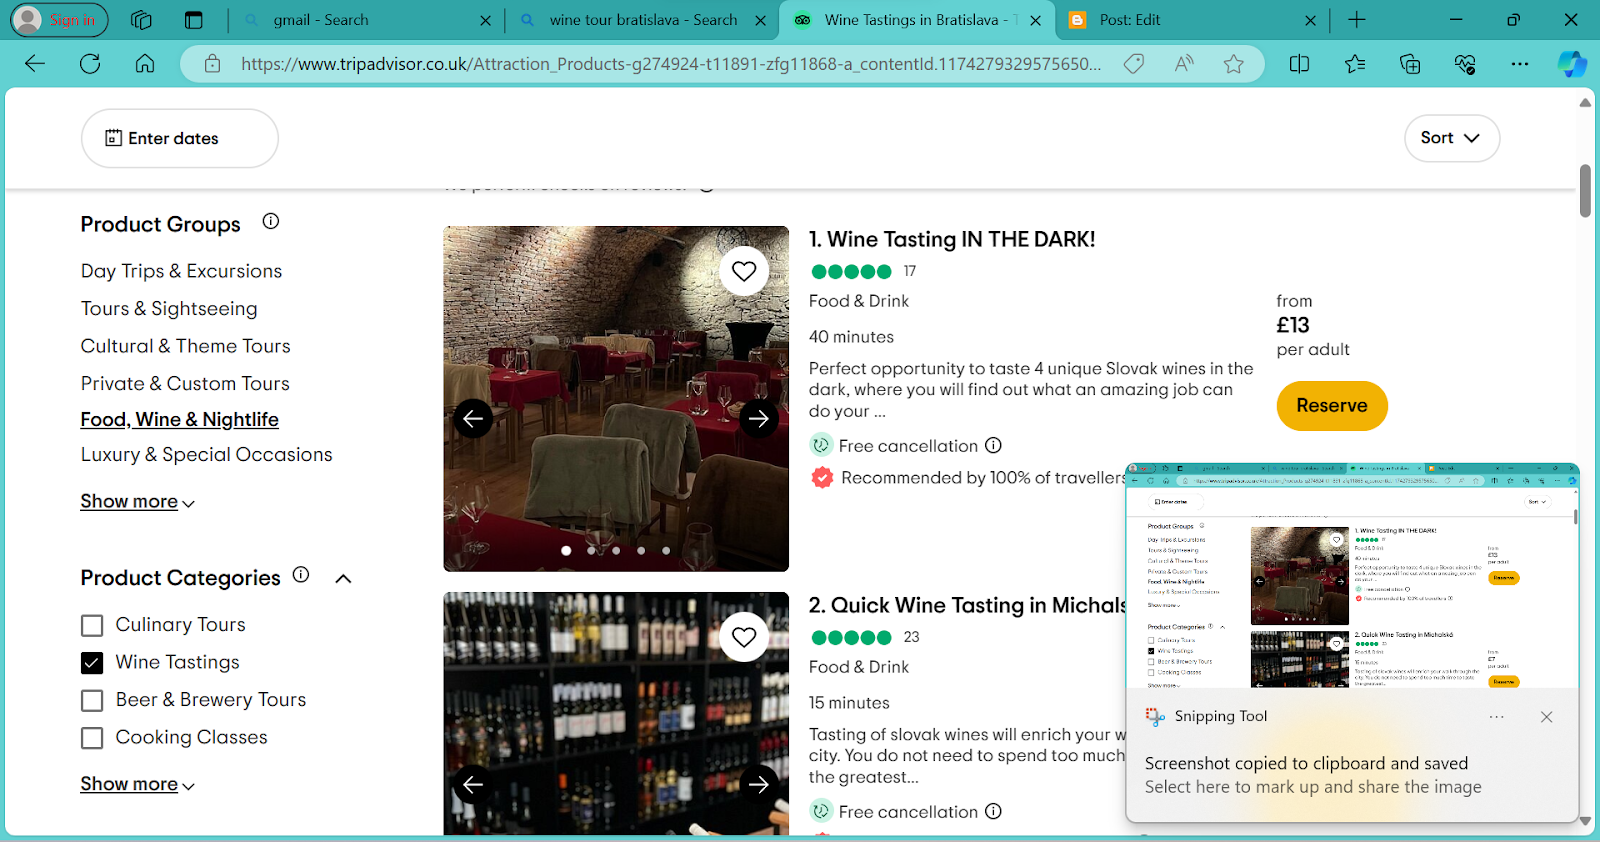Reload the page with refresh icon
Image resolution: width=1600 pixels, height=842 pixels.
[90, 64]
